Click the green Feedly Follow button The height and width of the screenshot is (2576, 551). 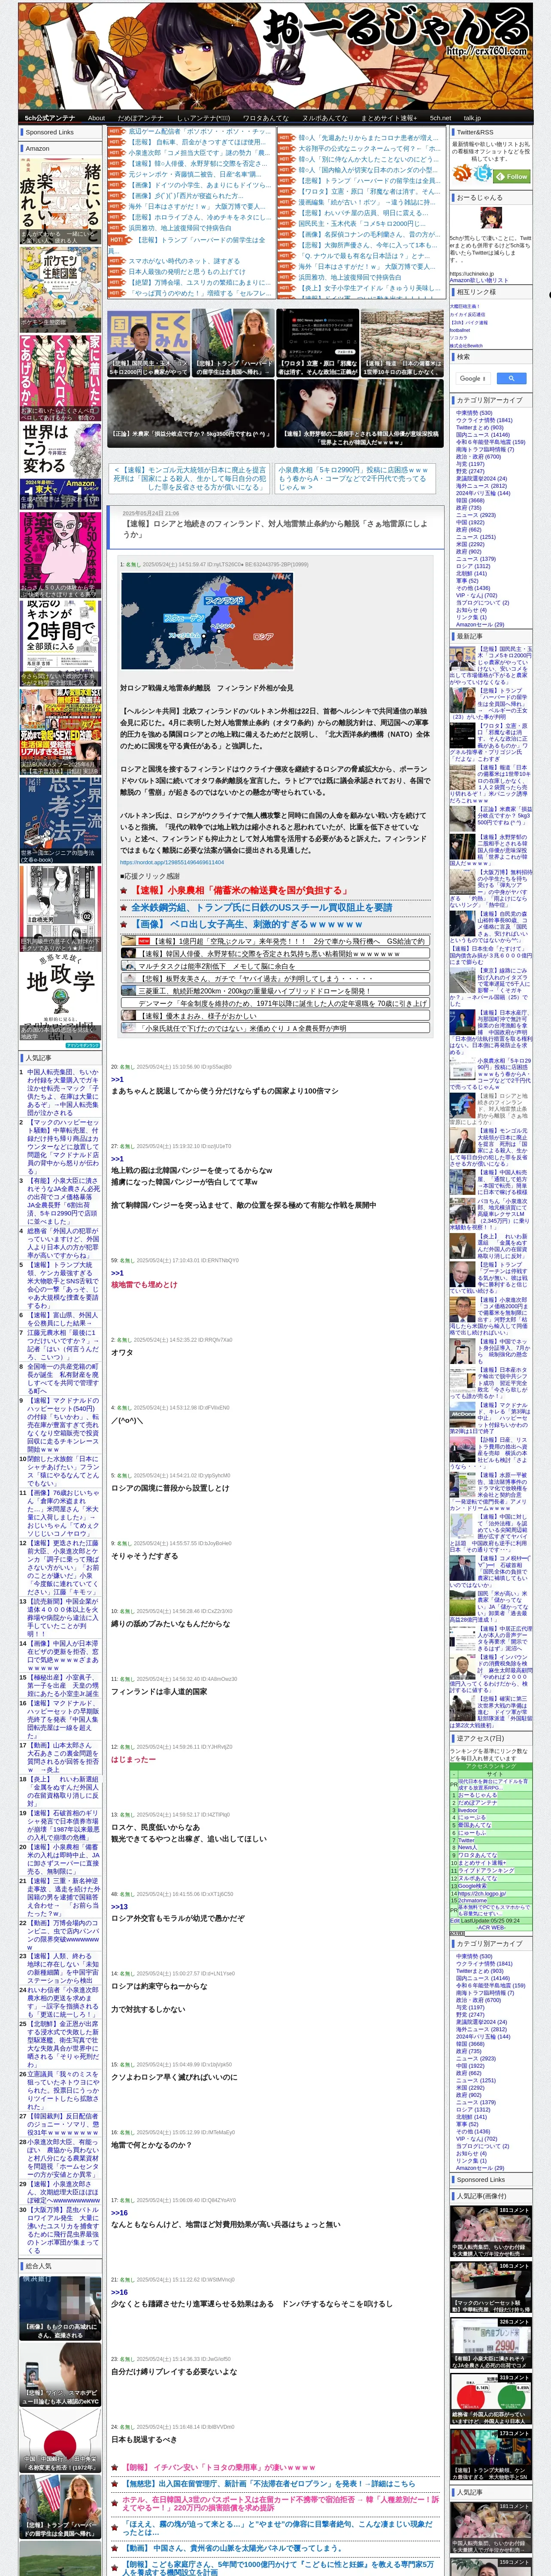pyautogui.click(x=513, y=176)
